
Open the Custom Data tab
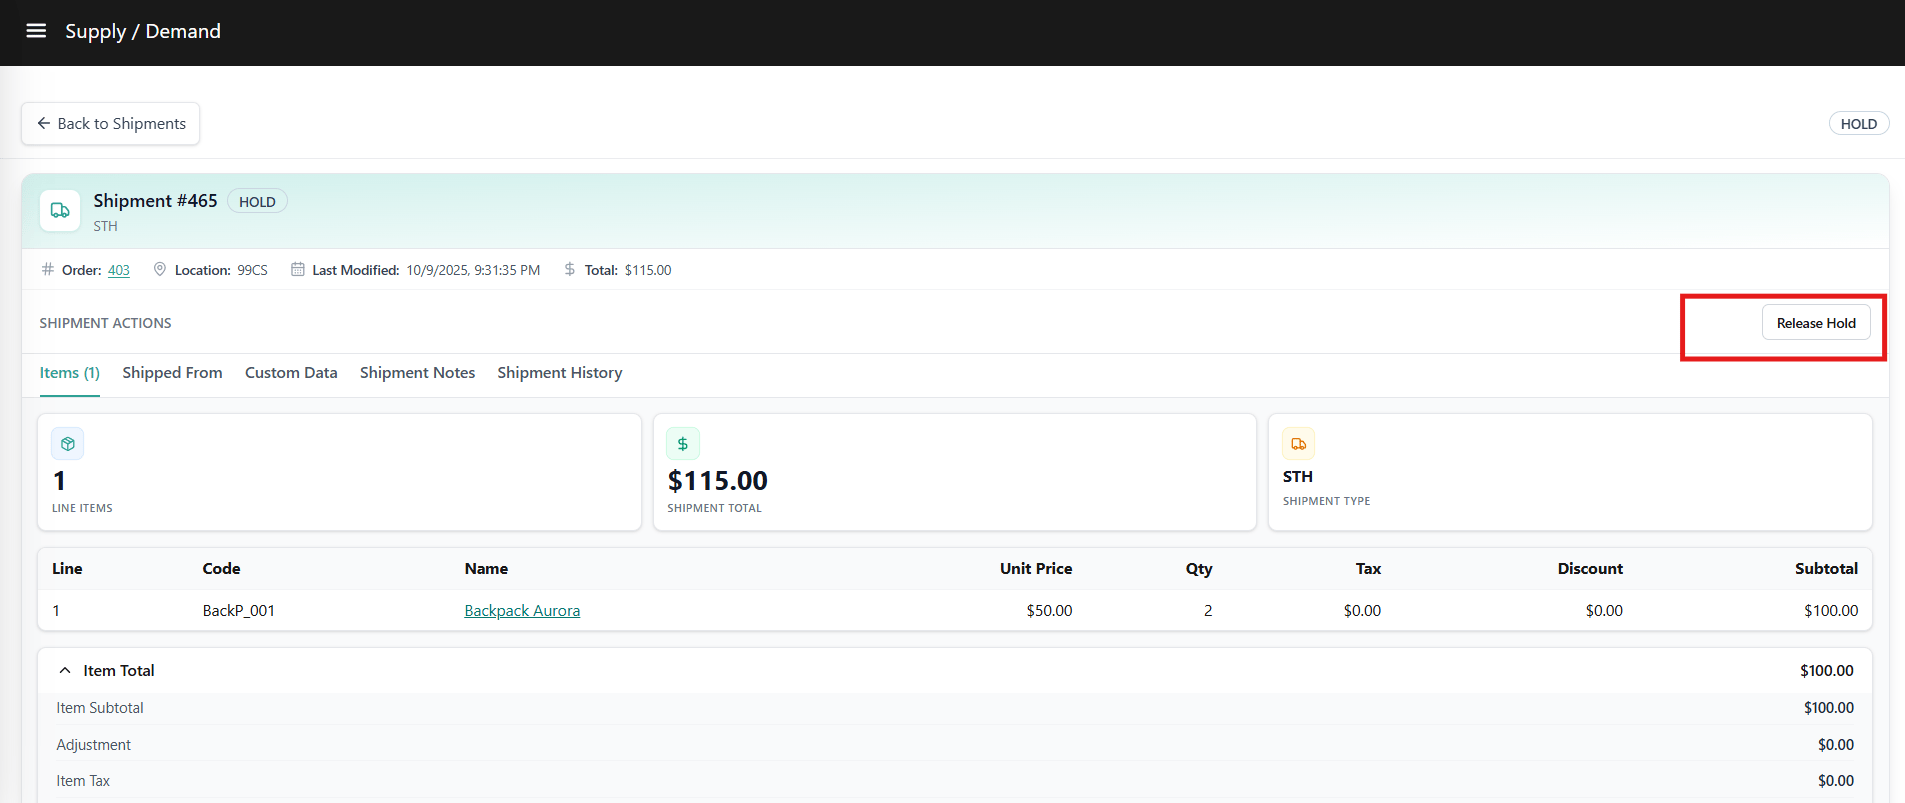[x=291, y=373]
